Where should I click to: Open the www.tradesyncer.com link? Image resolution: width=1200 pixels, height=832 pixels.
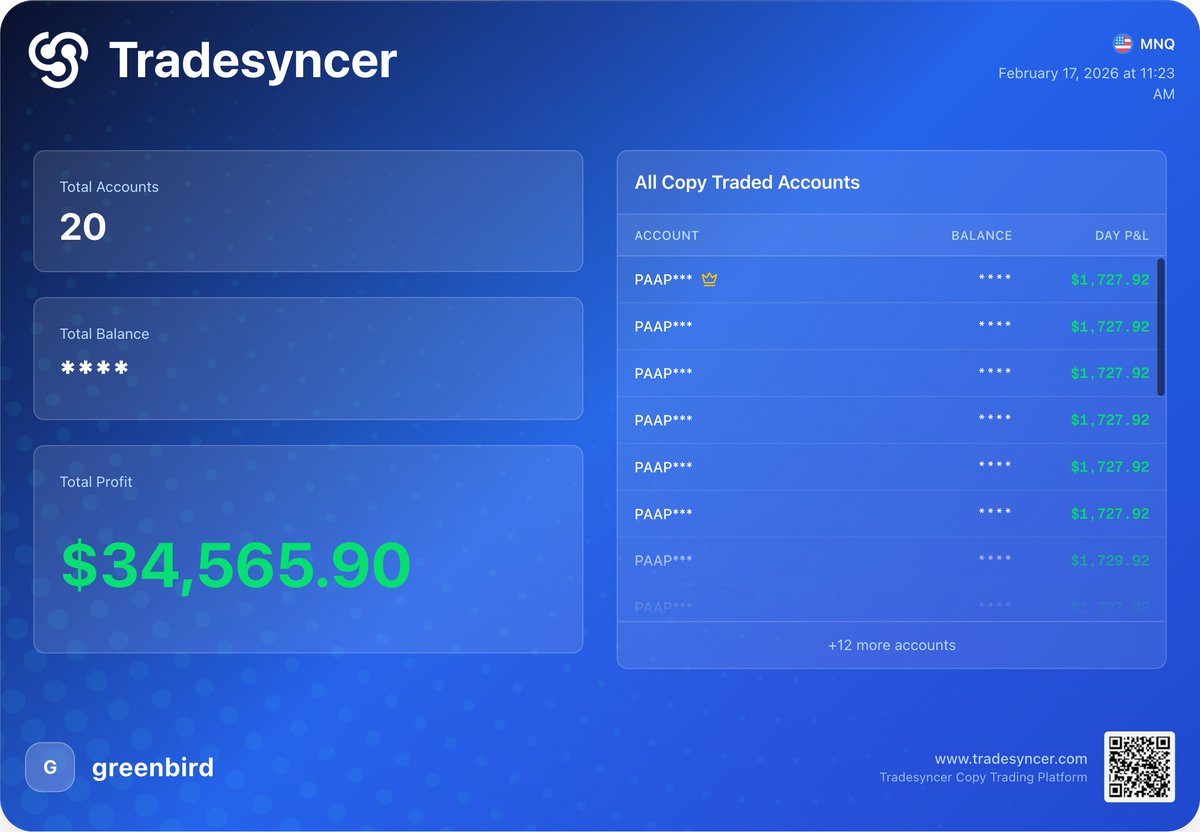point(1011,759)
